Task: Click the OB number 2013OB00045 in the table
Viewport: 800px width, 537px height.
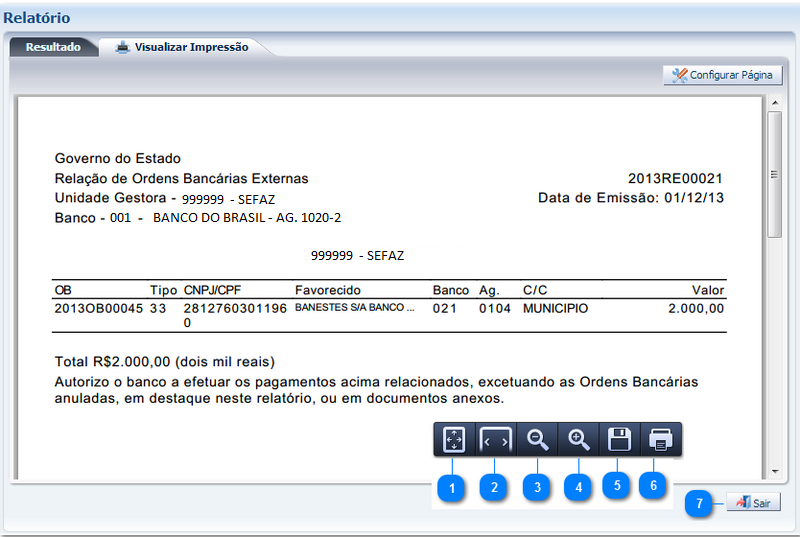Action: 99,309
